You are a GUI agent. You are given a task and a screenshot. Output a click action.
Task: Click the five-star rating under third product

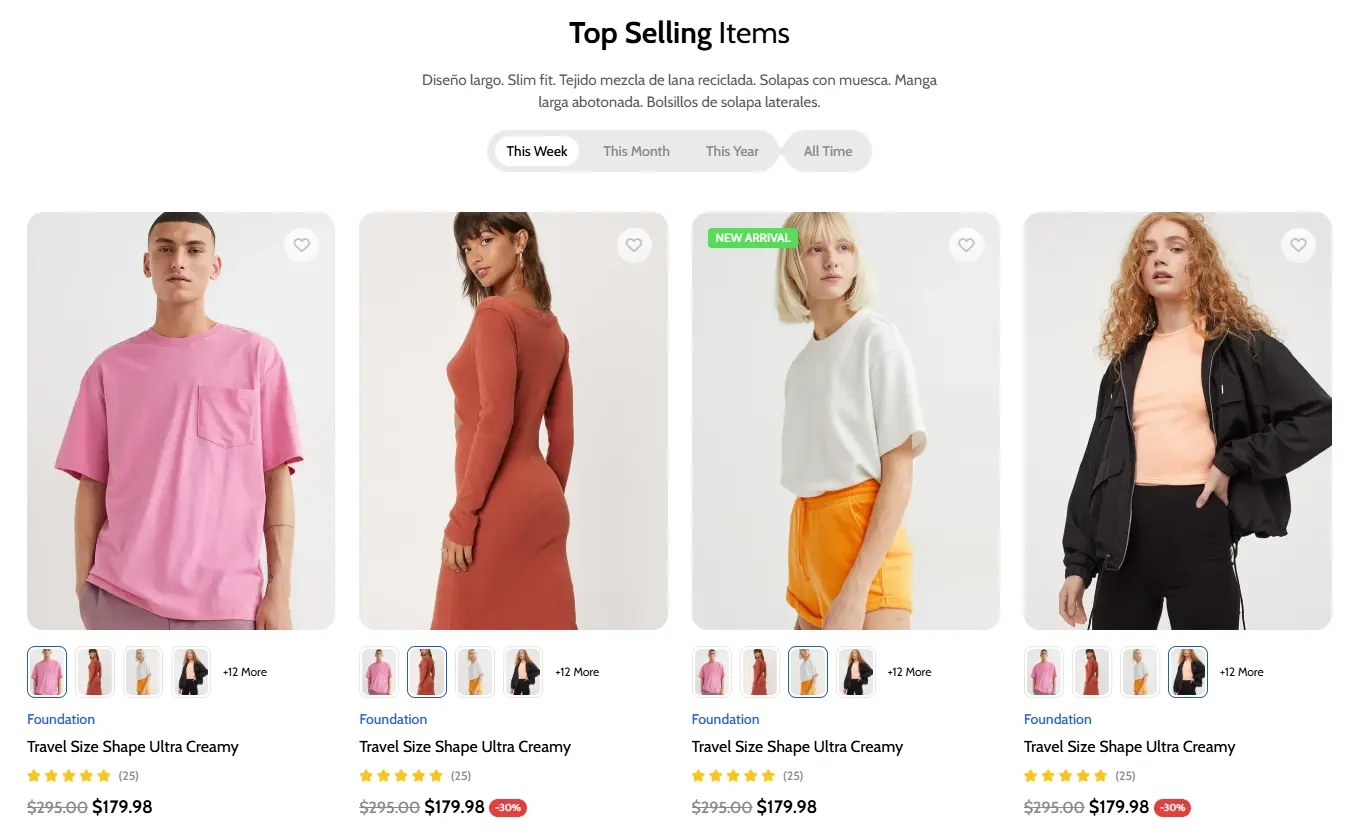(733, 776)
